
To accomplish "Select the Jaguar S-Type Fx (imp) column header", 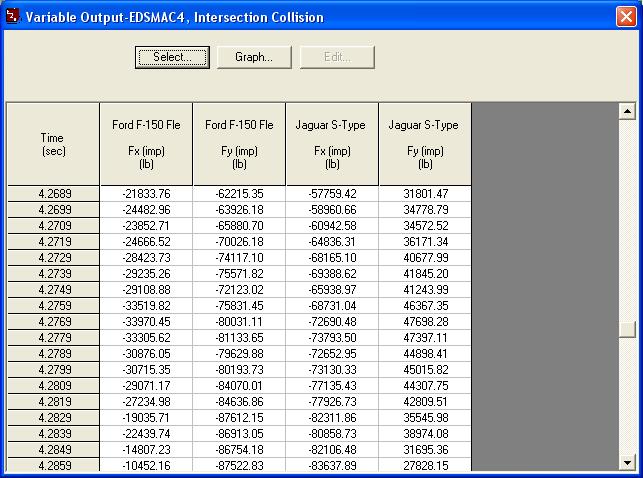I will 332,143.
